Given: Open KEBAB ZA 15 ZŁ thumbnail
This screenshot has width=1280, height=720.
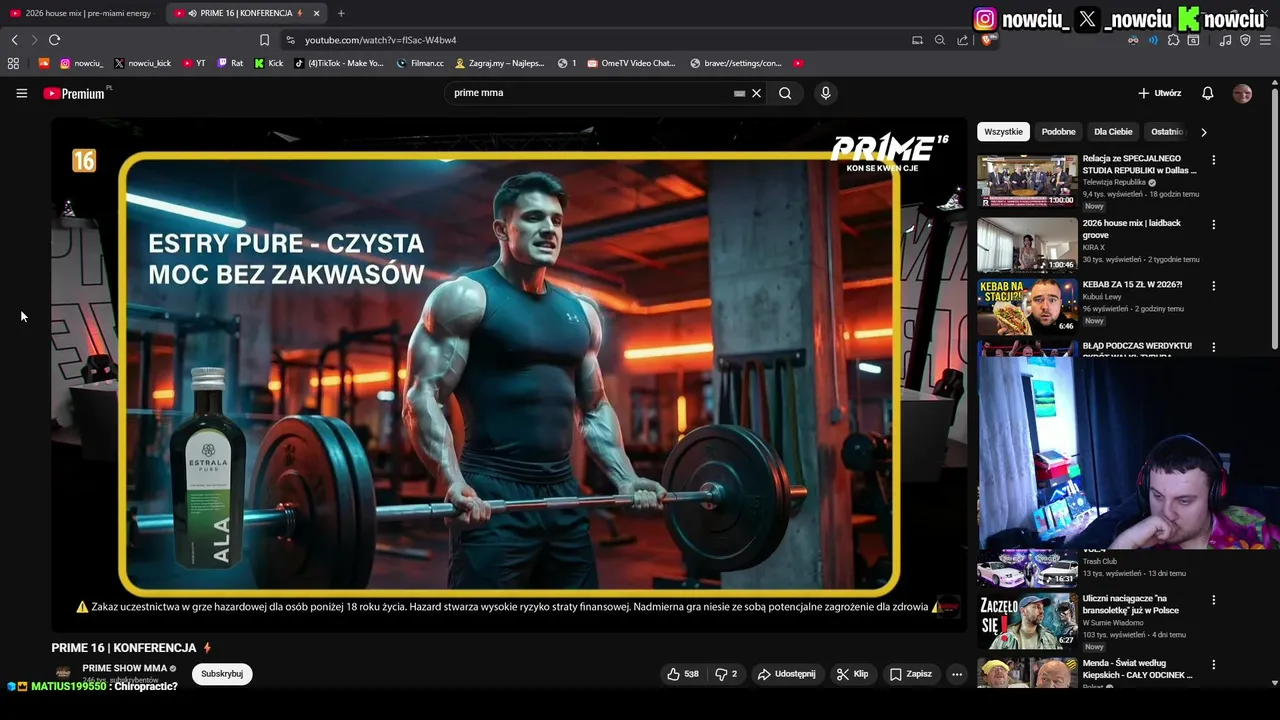Looking at the screenshot, I should click(1027, 306).
